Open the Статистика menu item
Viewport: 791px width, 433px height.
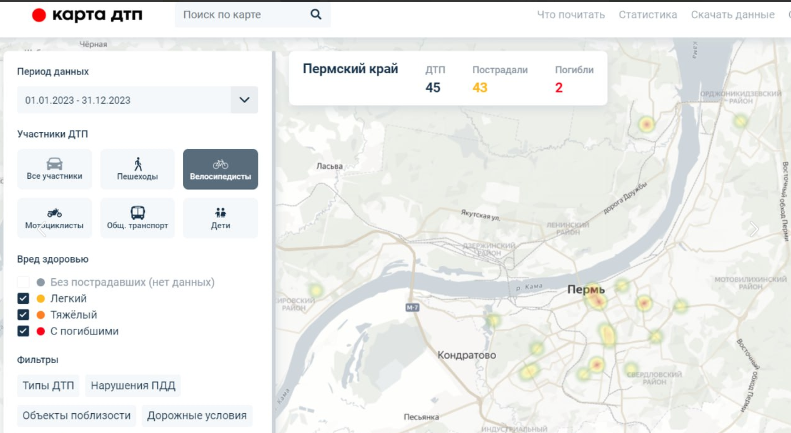tap(647, 15)
